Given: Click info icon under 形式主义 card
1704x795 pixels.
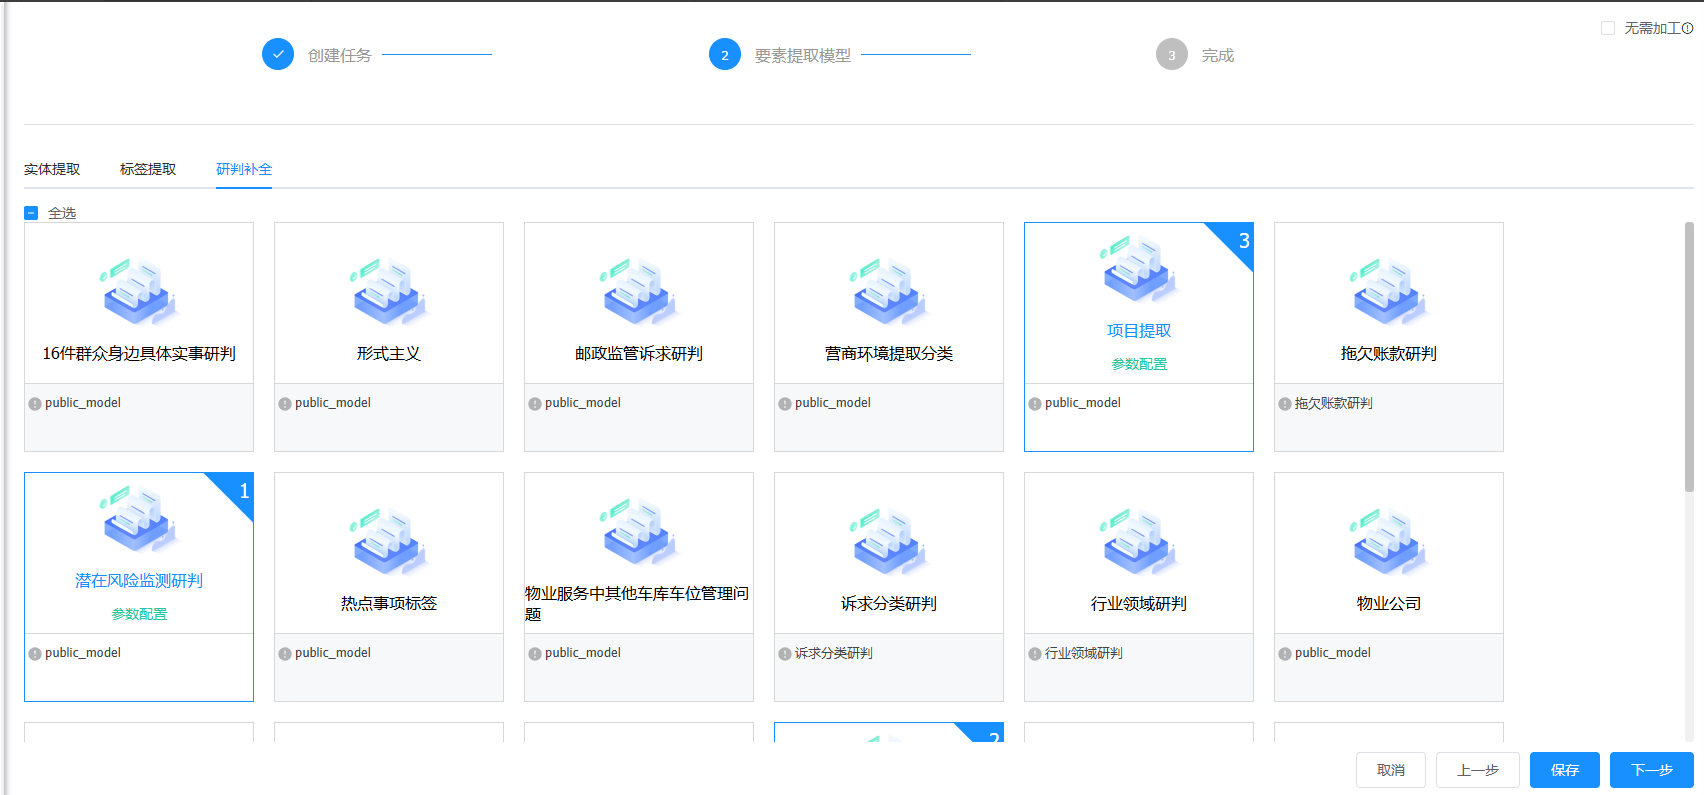Looking at the screenshot, I should 285,404.
